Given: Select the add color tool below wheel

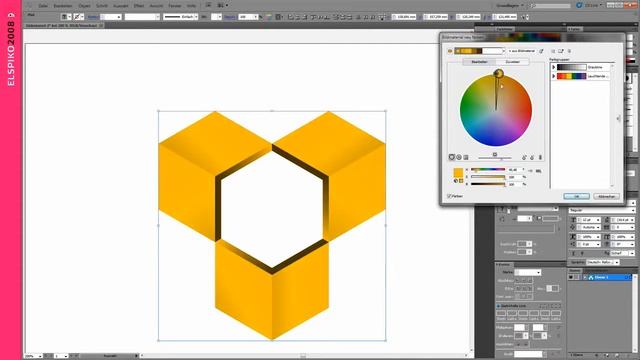Looking at the screenshot, I should (524, 157).
